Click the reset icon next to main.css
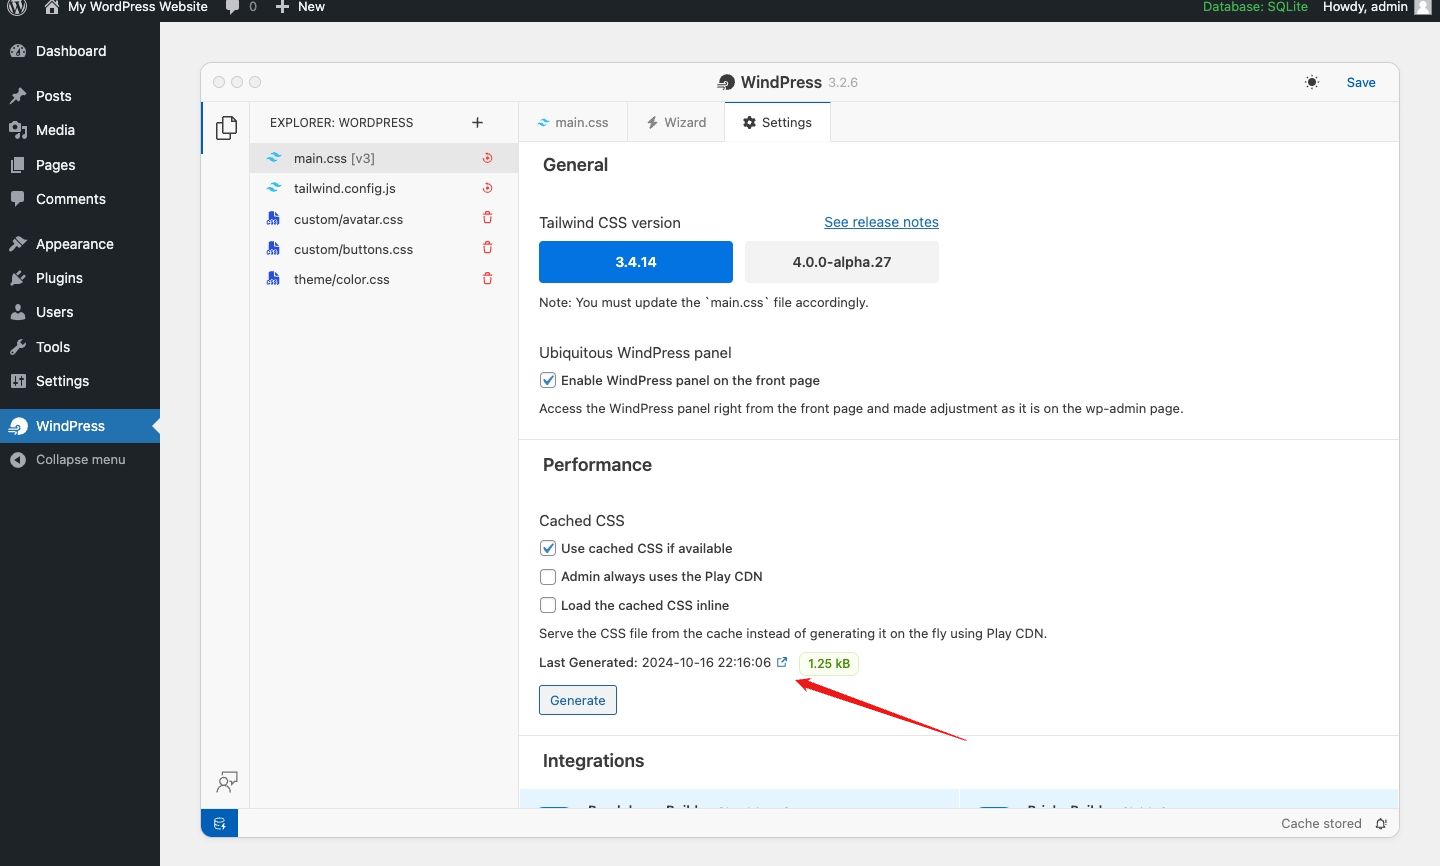The image size is (1440, 866). tap(487, 158)
